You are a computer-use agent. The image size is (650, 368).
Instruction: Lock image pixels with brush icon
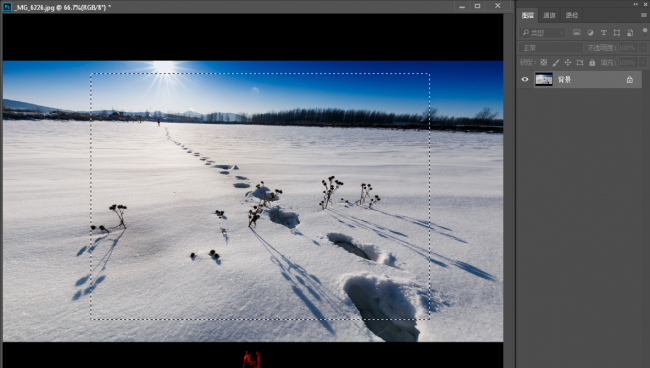556,63
